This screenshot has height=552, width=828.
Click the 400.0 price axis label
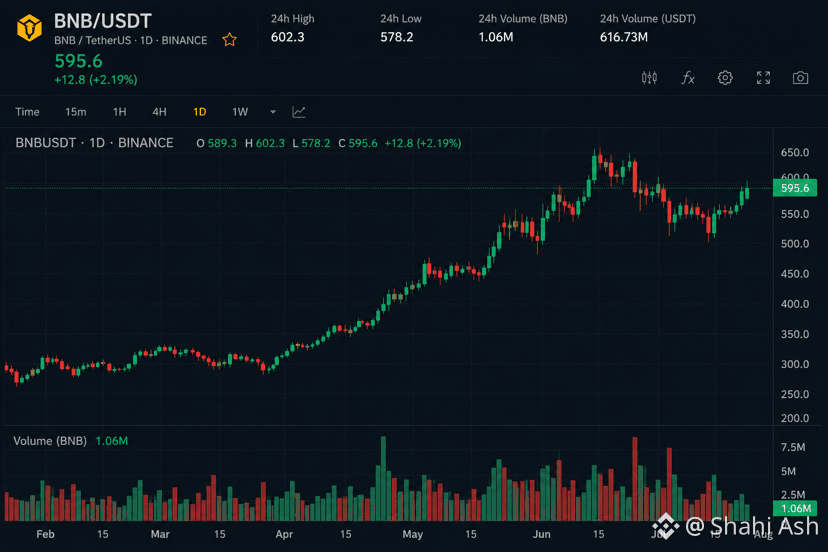[795, 304]
